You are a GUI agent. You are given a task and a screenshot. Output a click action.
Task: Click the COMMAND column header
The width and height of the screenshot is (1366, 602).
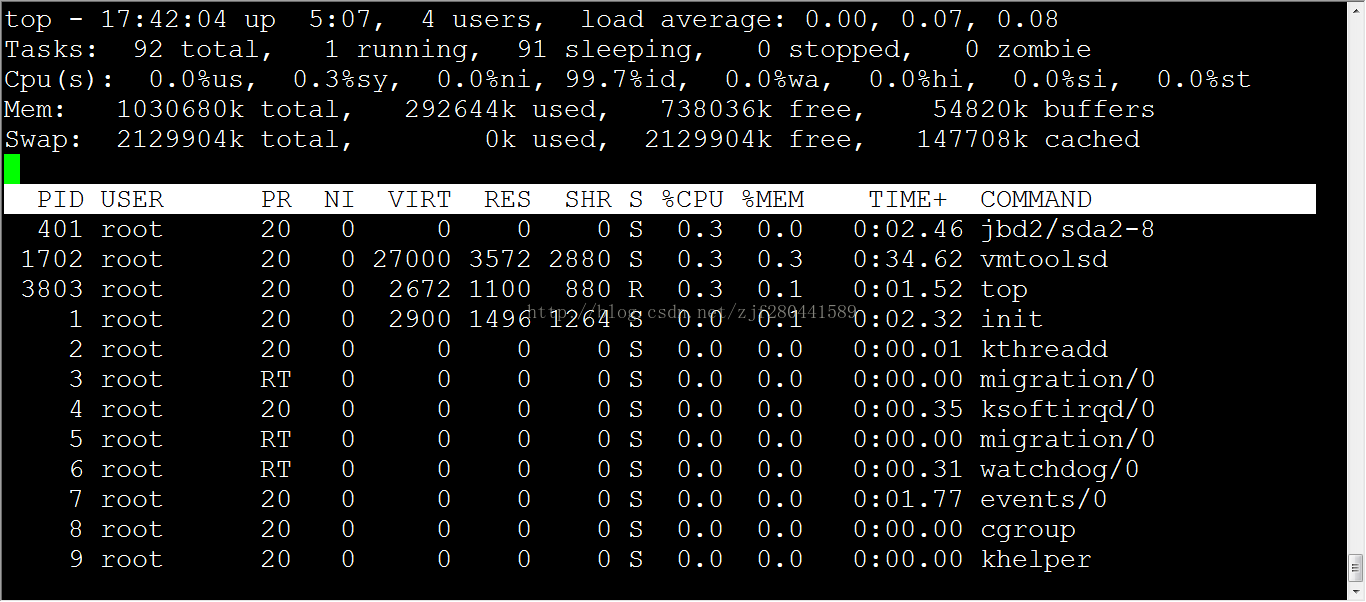click(1036, 199)
